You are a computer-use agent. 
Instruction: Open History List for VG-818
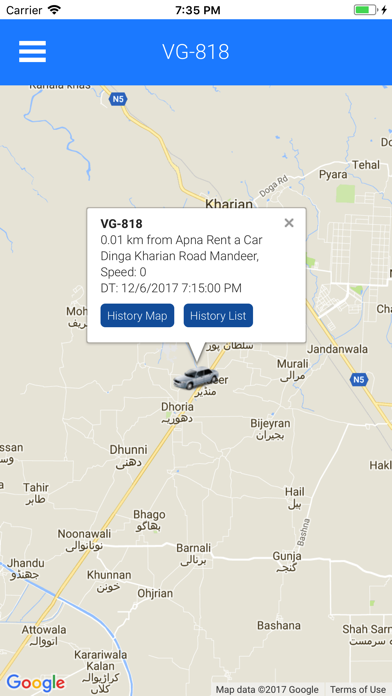218,316
